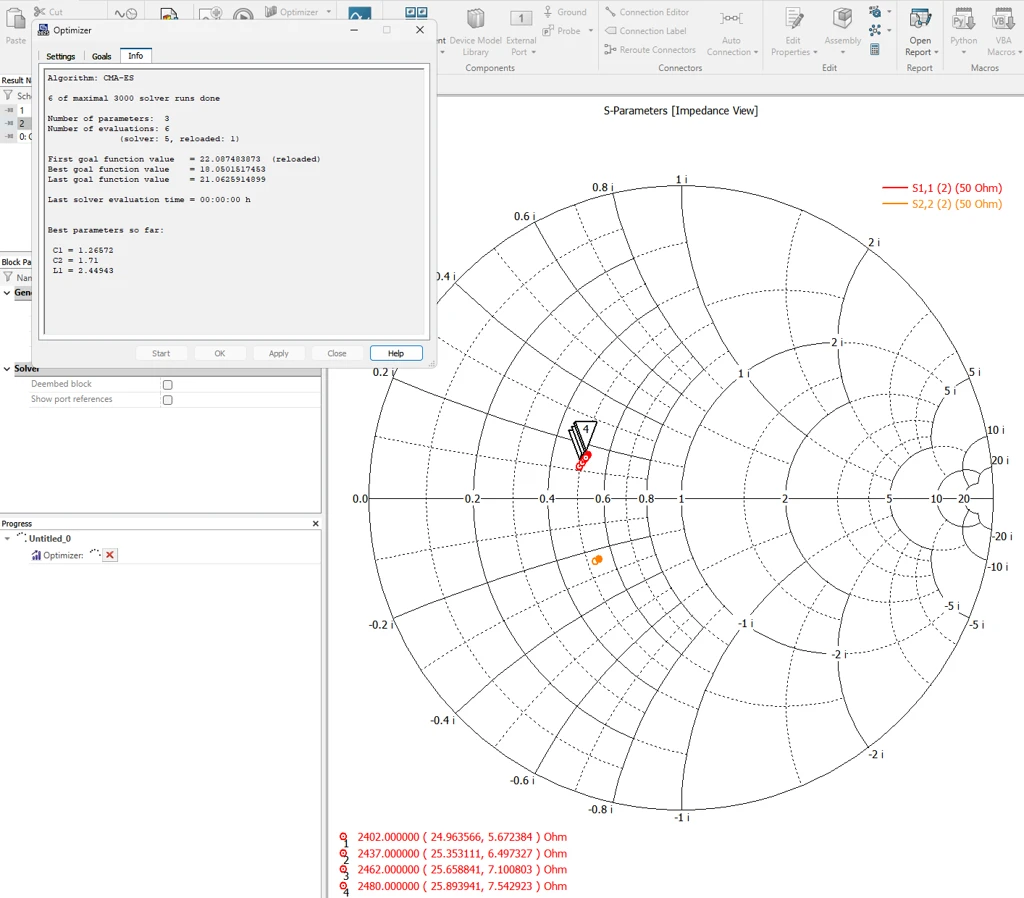
Task: Click the gear-search icon in Edit group
Action: (x=874, y=12)
